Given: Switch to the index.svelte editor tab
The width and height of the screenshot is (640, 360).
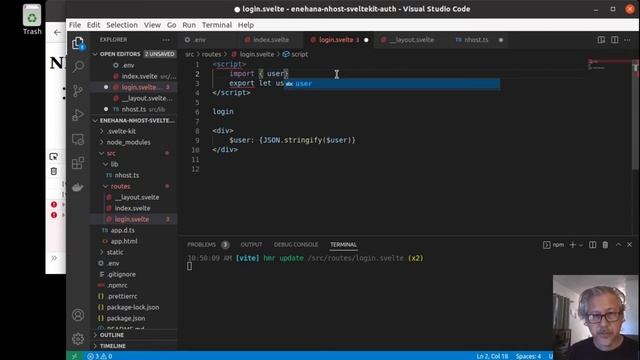Looking at the screenshot, I should (270, 40).
